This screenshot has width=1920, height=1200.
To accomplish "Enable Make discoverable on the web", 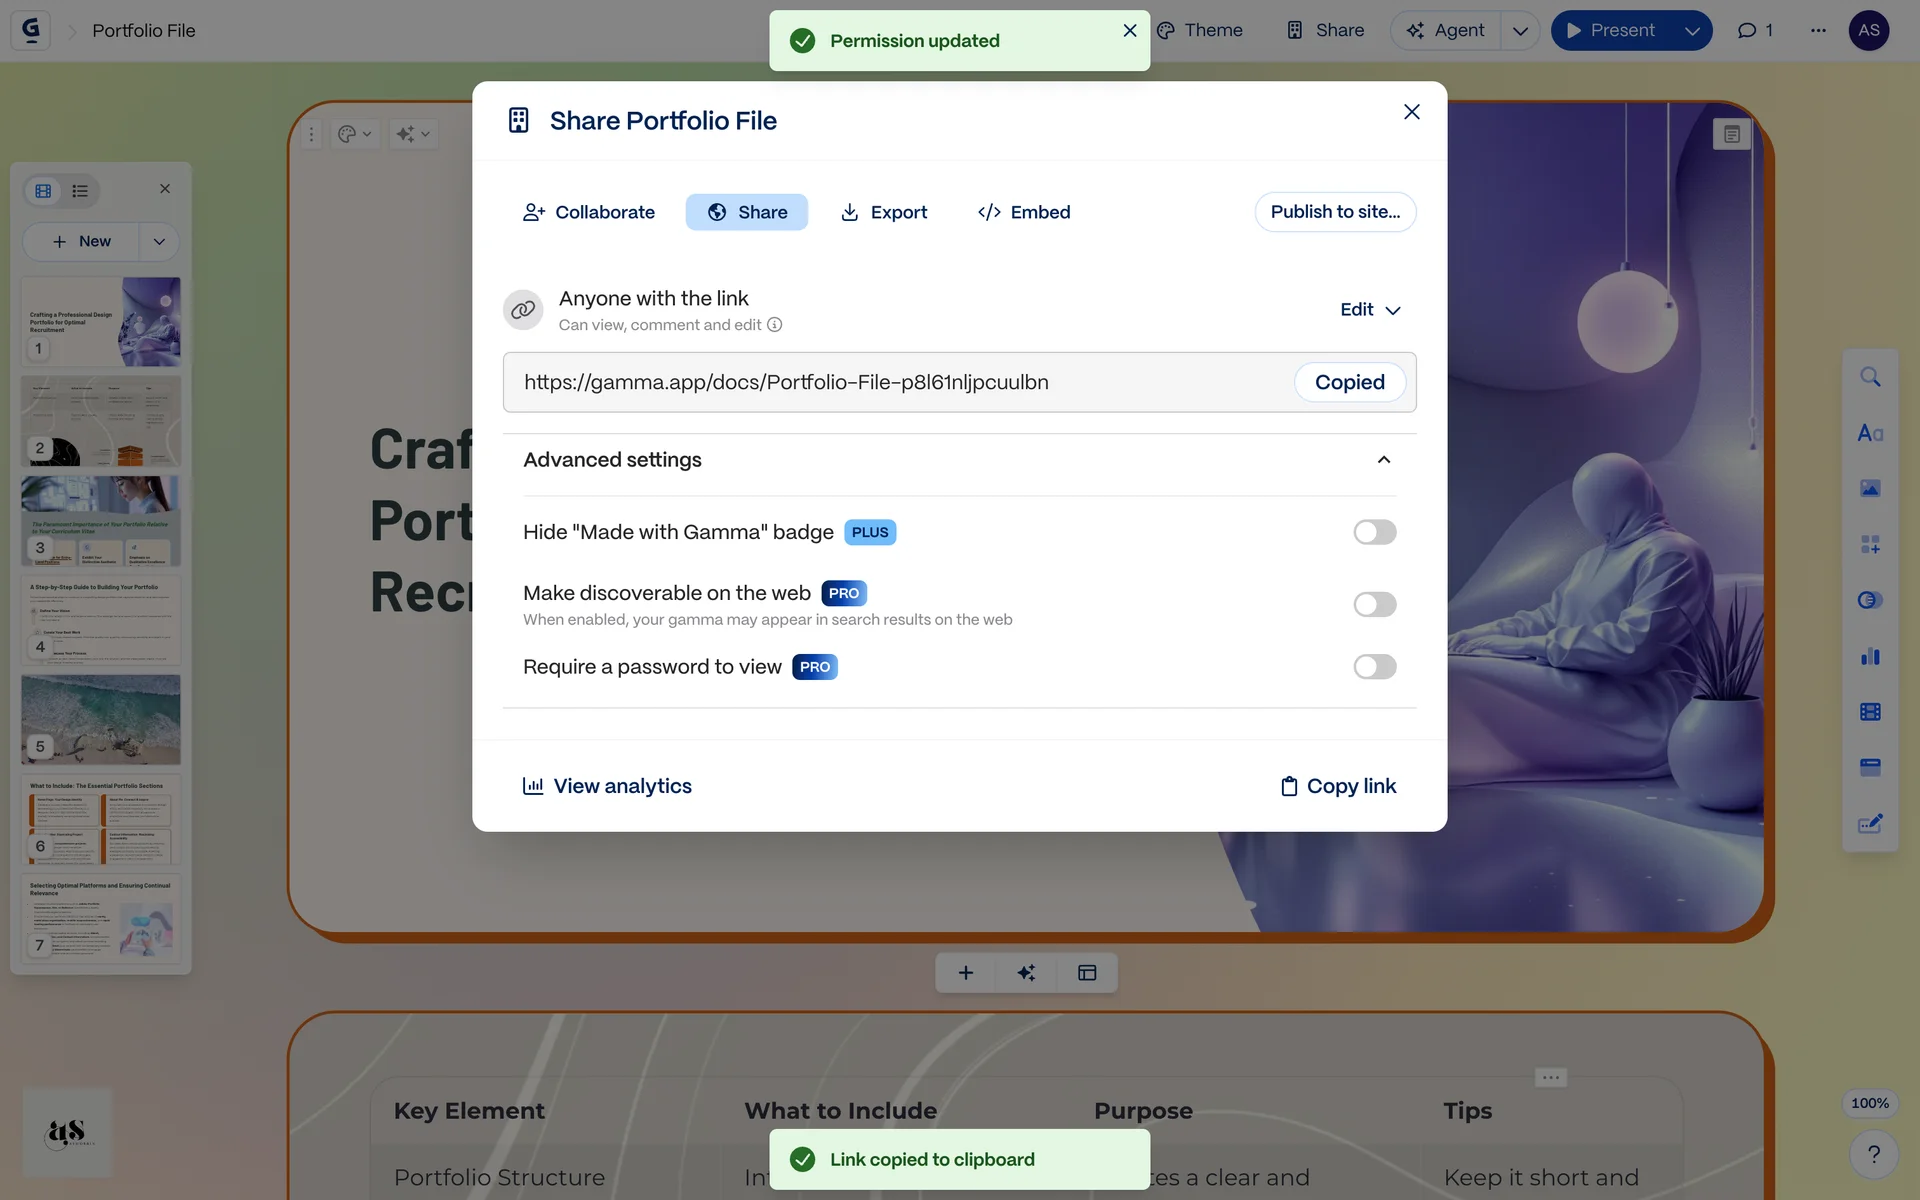I will coord(1374,604).
